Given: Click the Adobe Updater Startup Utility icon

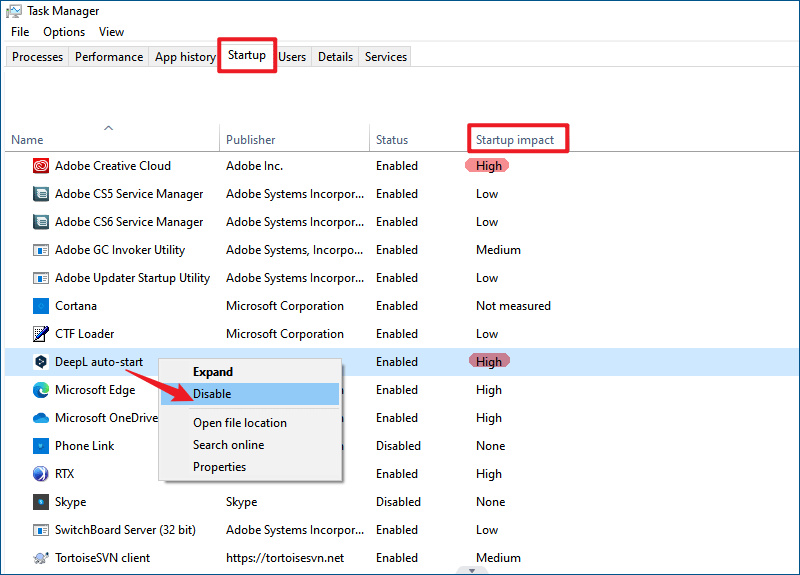Looking at the screenshot, I should [x=41, y=278].
